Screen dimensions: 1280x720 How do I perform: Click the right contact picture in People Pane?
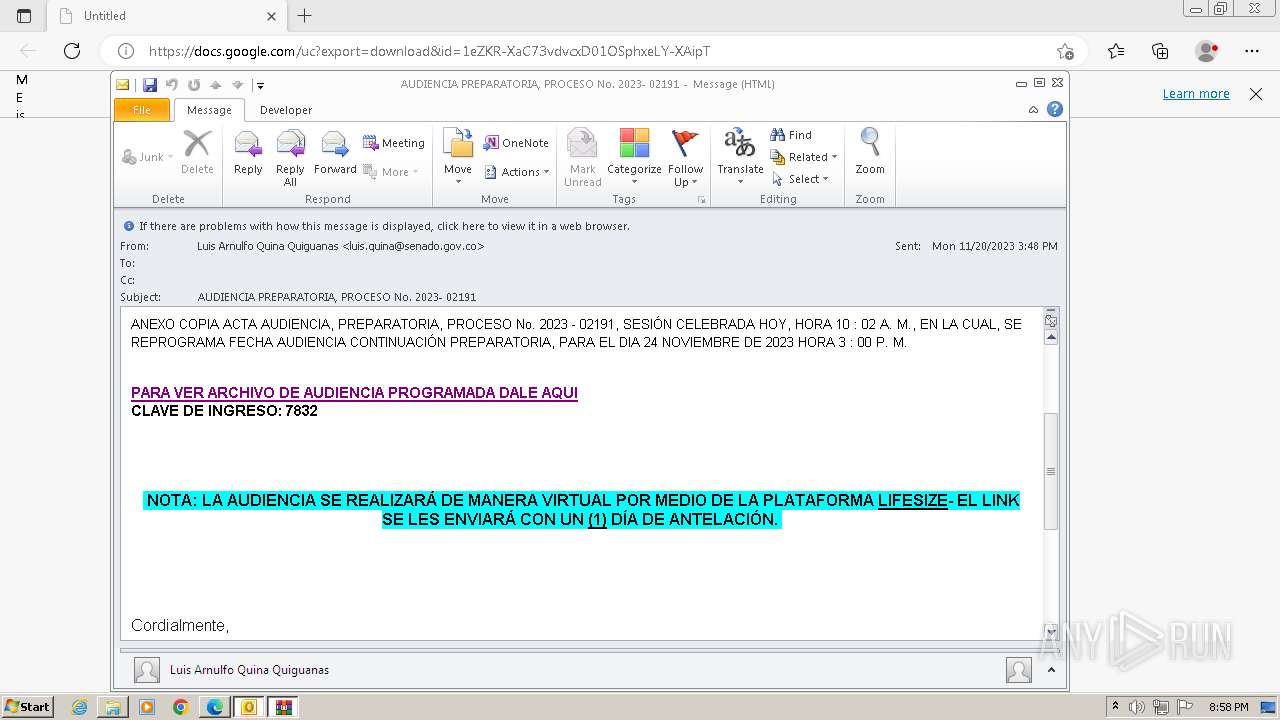1019,670
